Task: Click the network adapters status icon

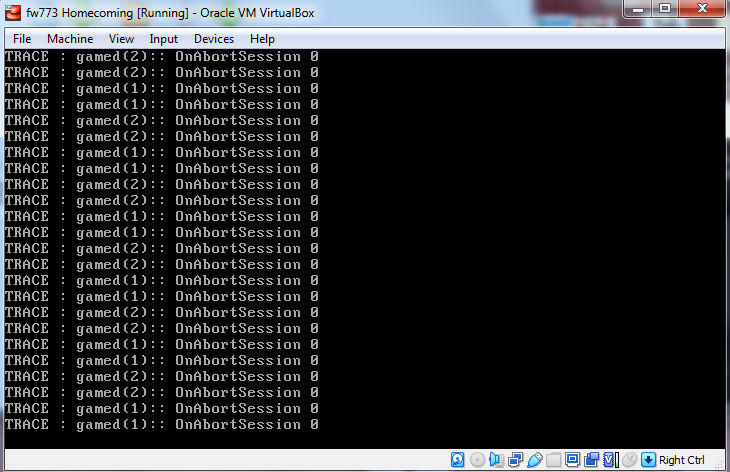Action: (x=515, y=460)
